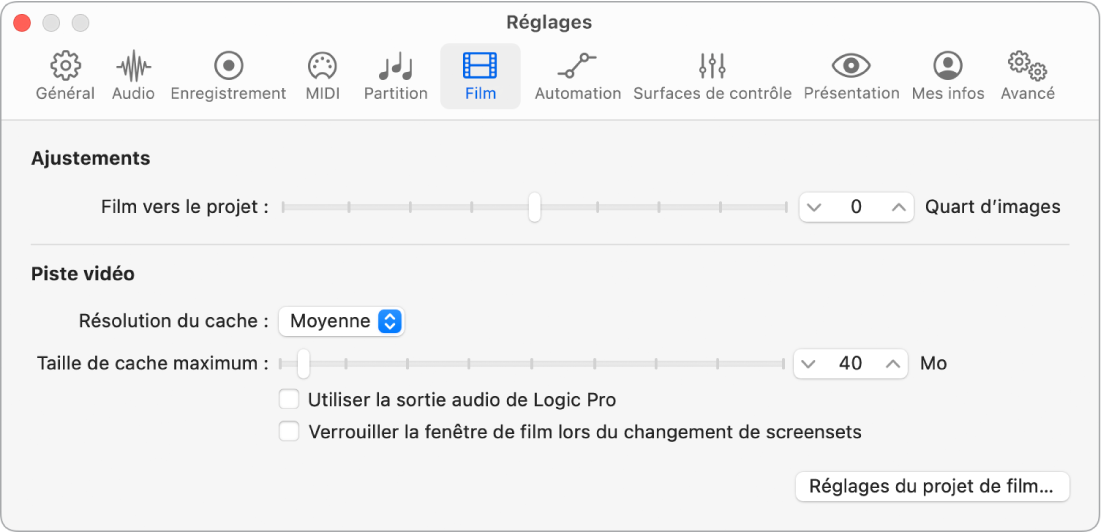Viewport: 1101px width, 532px height.
Task: Increase the cache size Mo stepper
Action: [892, 363]
